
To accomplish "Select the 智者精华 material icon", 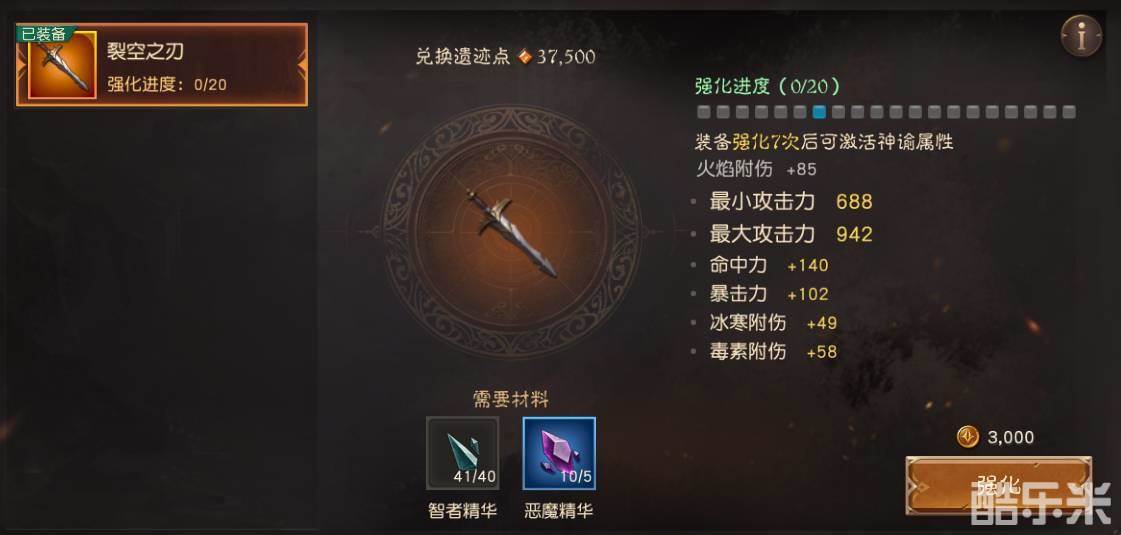I will (x=463, y=453).
